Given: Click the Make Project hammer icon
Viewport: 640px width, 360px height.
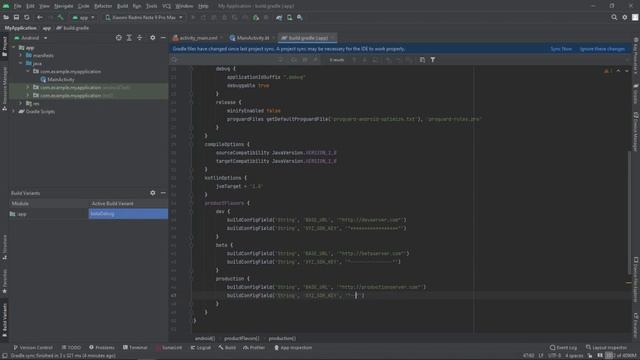Looking at the screenshot, I should 60,18.
